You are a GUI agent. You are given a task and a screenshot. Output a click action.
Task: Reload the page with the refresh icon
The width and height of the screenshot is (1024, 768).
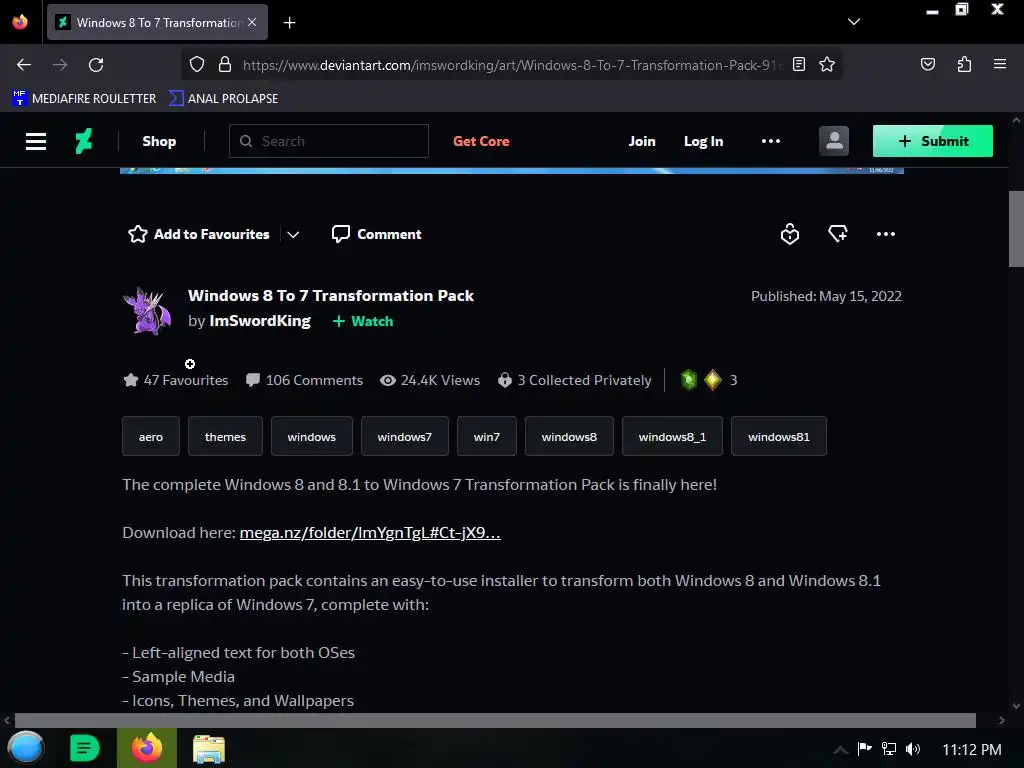(96, 65)
